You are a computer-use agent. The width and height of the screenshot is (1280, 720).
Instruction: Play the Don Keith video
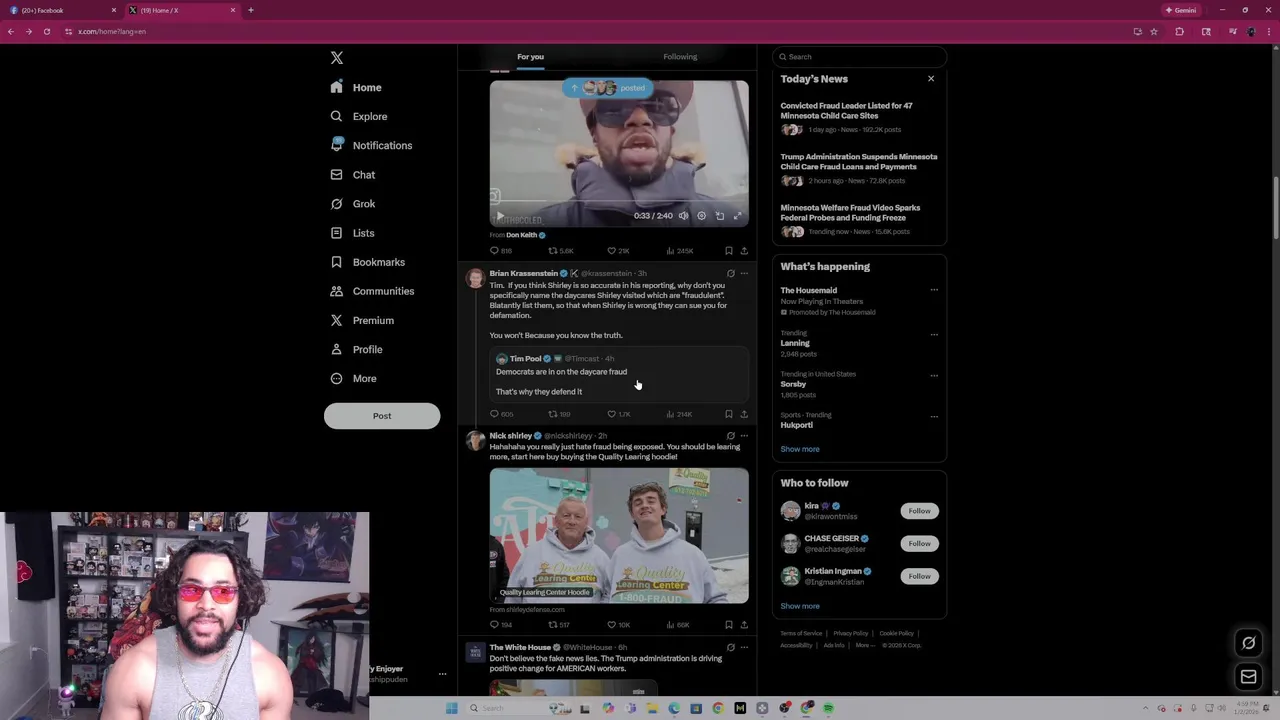tap(500, 216)
